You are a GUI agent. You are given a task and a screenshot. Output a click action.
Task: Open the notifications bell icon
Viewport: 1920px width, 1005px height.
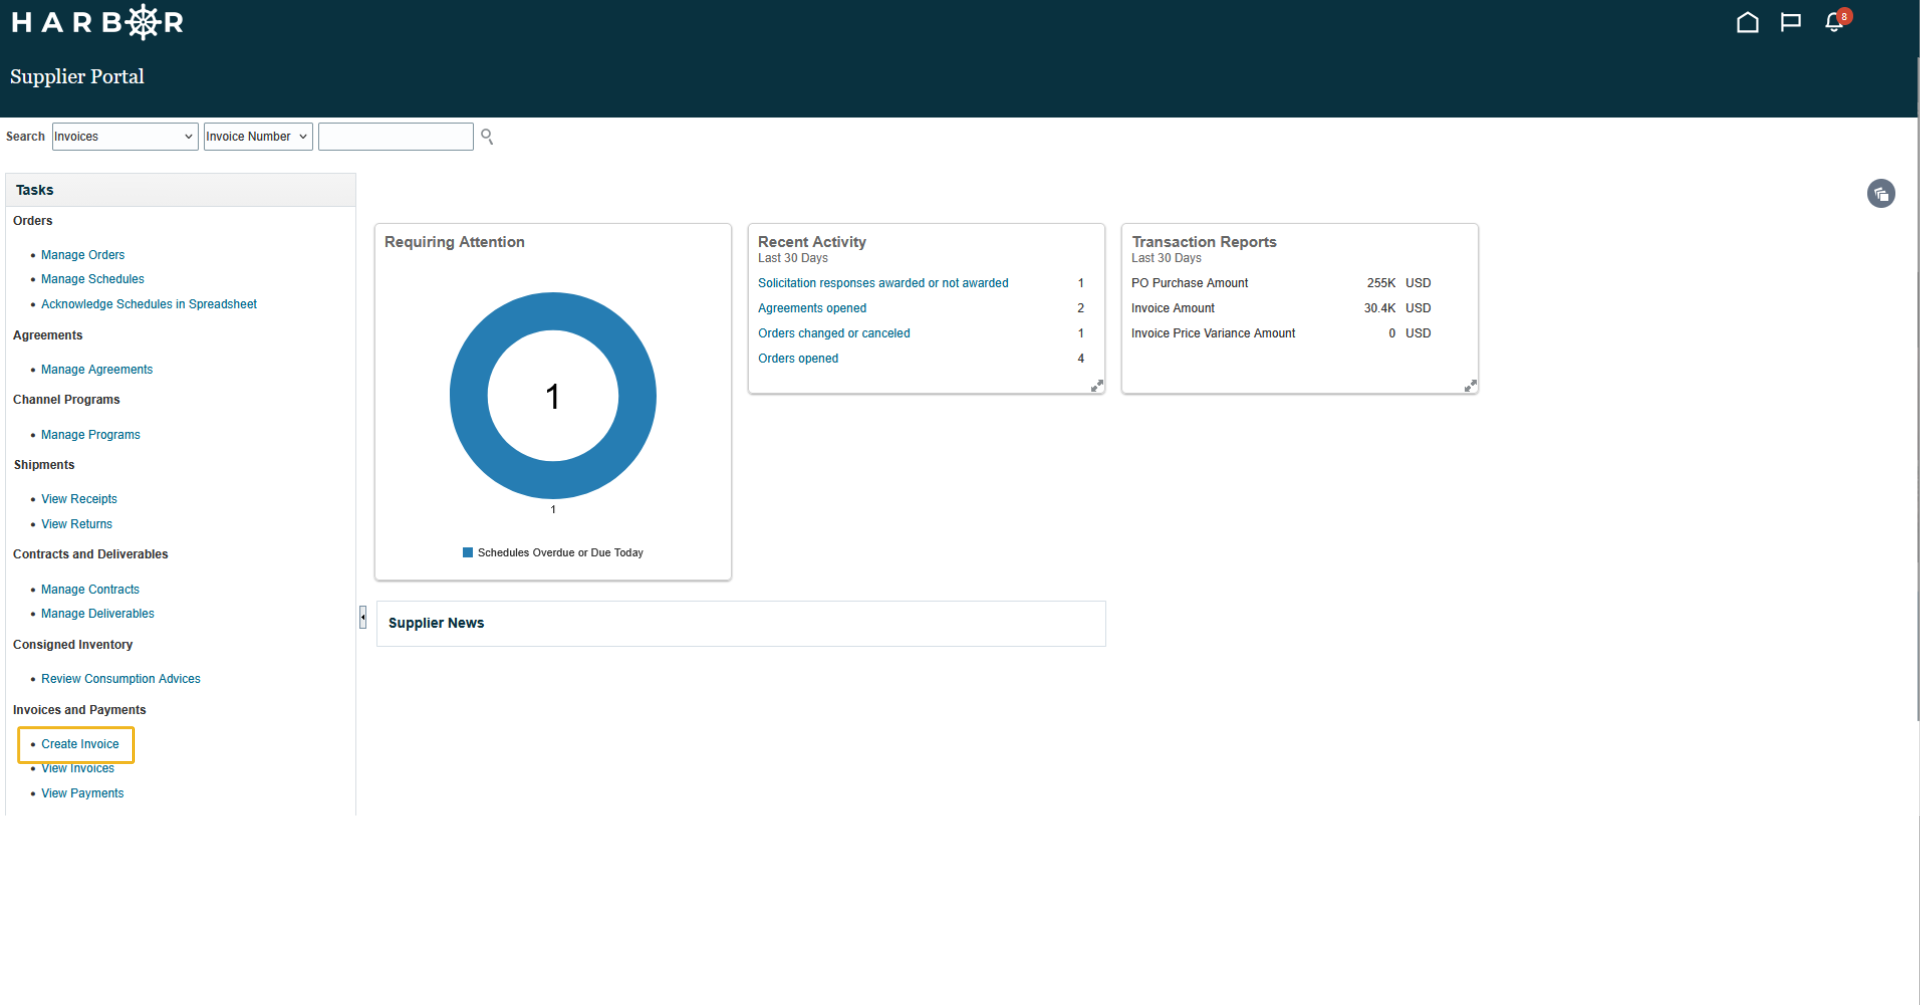coord(1834,22)
